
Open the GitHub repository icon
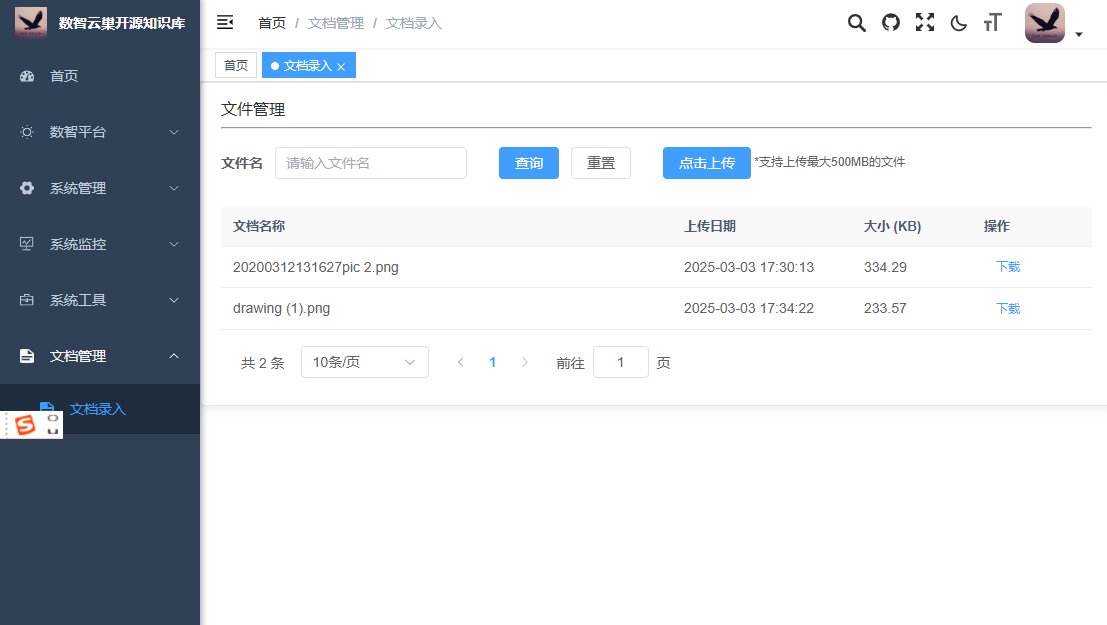pyautogui.click(x=890, y=23)
